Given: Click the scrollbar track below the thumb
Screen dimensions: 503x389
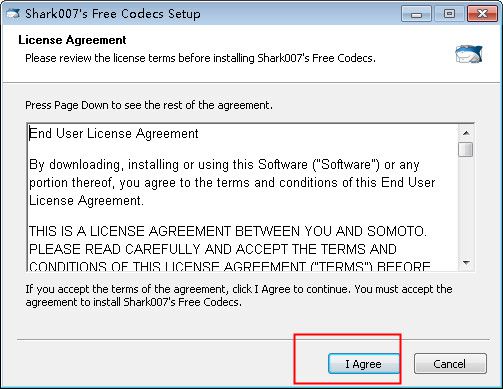Looking at the screenshot, I should pyautogui.click(x=466, y=206).
